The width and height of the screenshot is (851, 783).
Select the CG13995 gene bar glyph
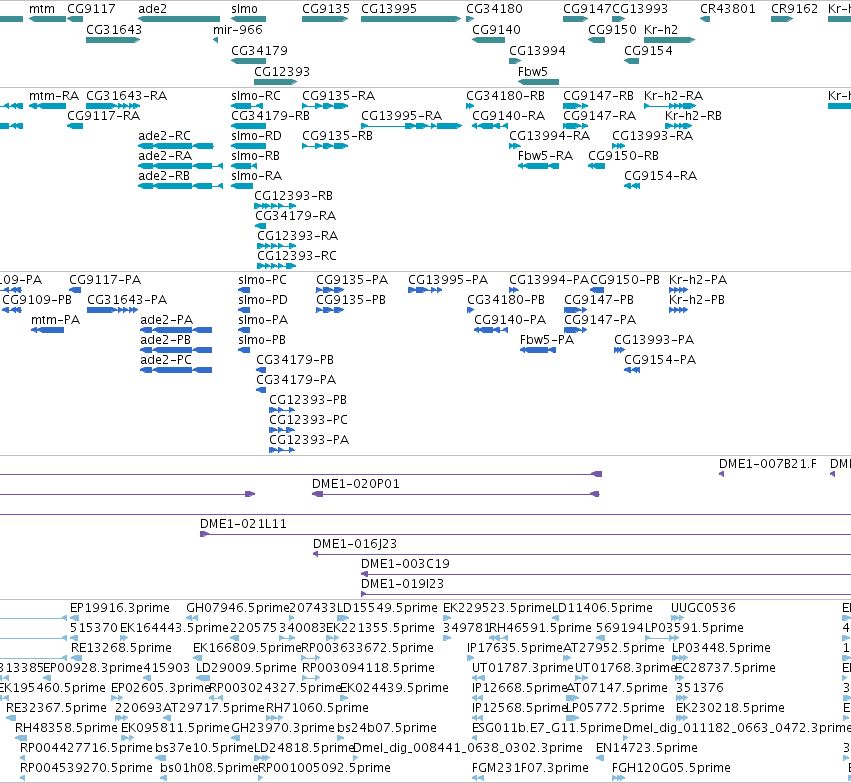(411, 20)
